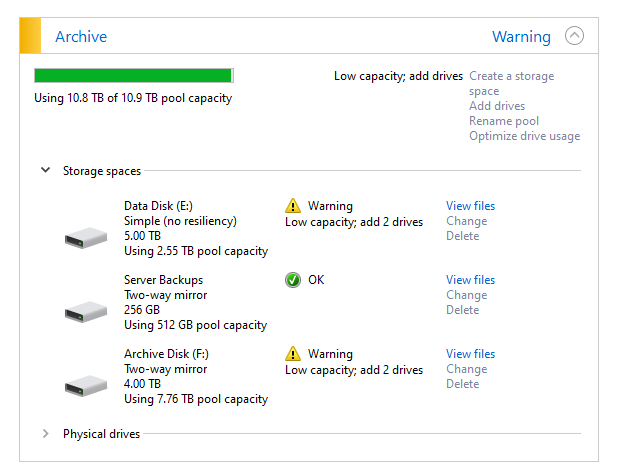This screenshot has height=476, width=618.
Task: Click 'Using 7.76 TB pool capacity'
Action: pyautogui.click(x=196, y=399)
